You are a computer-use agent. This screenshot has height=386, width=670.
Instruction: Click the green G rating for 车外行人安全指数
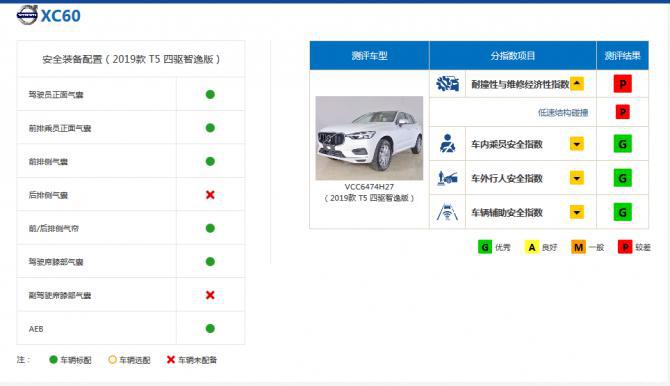coord(623,178)
